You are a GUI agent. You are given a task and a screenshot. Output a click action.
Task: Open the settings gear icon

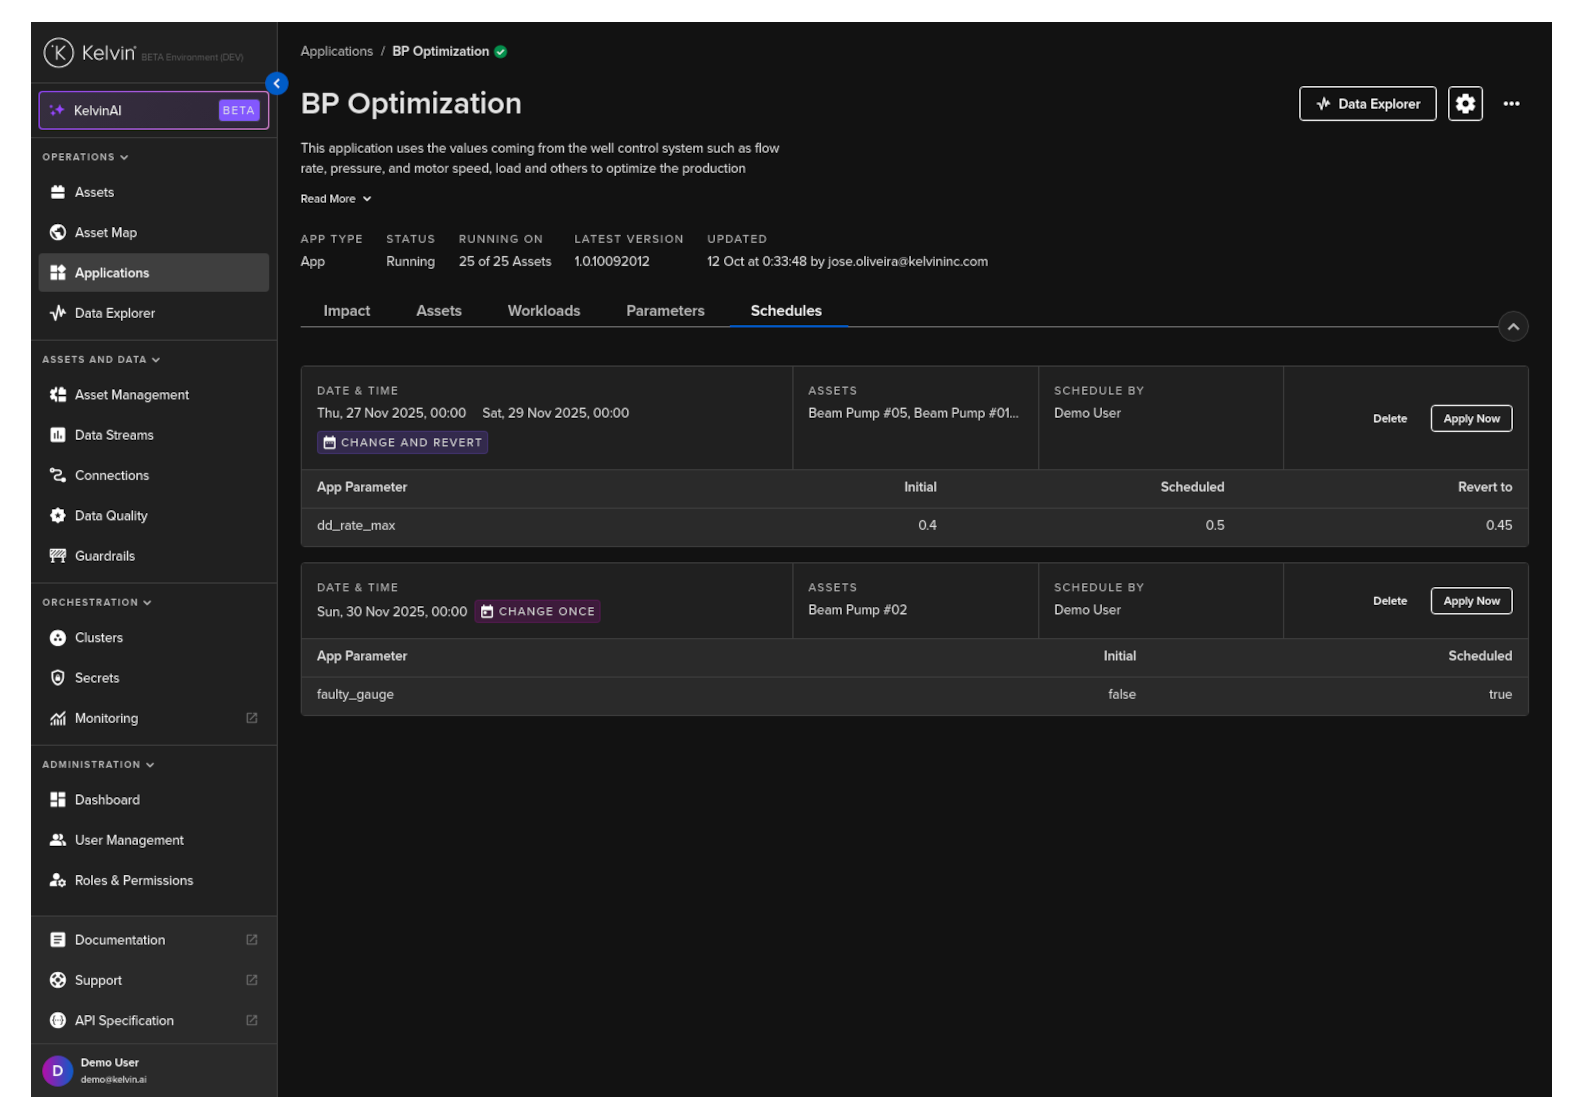1464,104
